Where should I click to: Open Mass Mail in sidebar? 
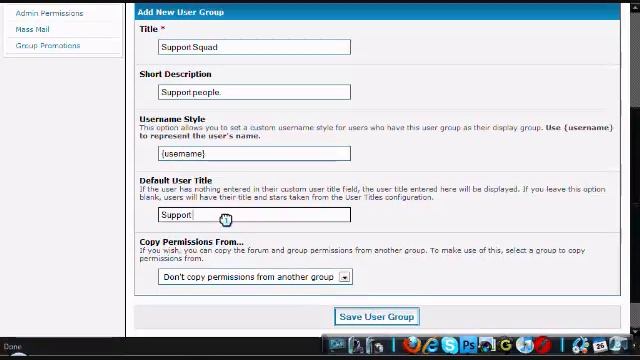point(32,29)
